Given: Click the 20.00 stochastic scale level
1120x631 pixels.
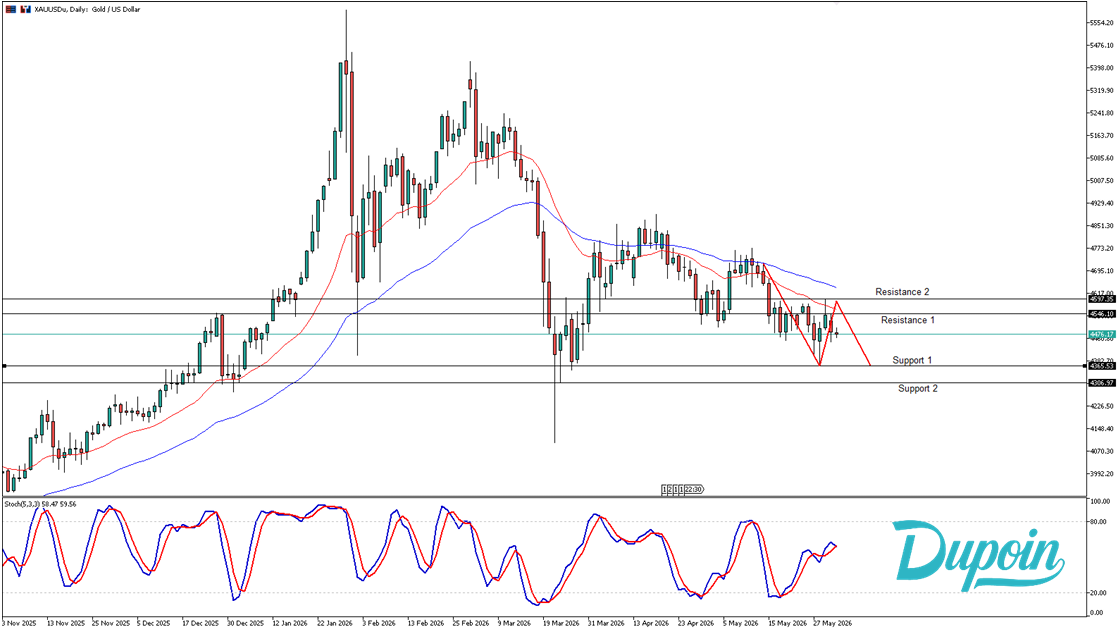Looking at the screenshot, I should pos(1099,593).
